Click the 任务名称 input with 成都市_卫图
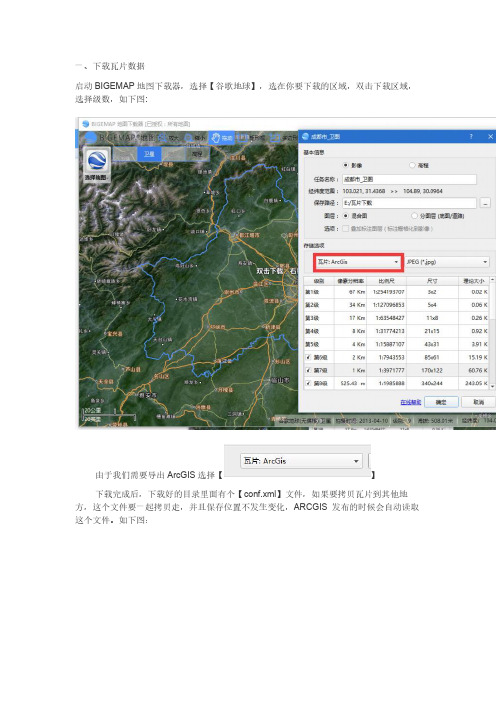The image size is (496, 702). pos(409,179)
